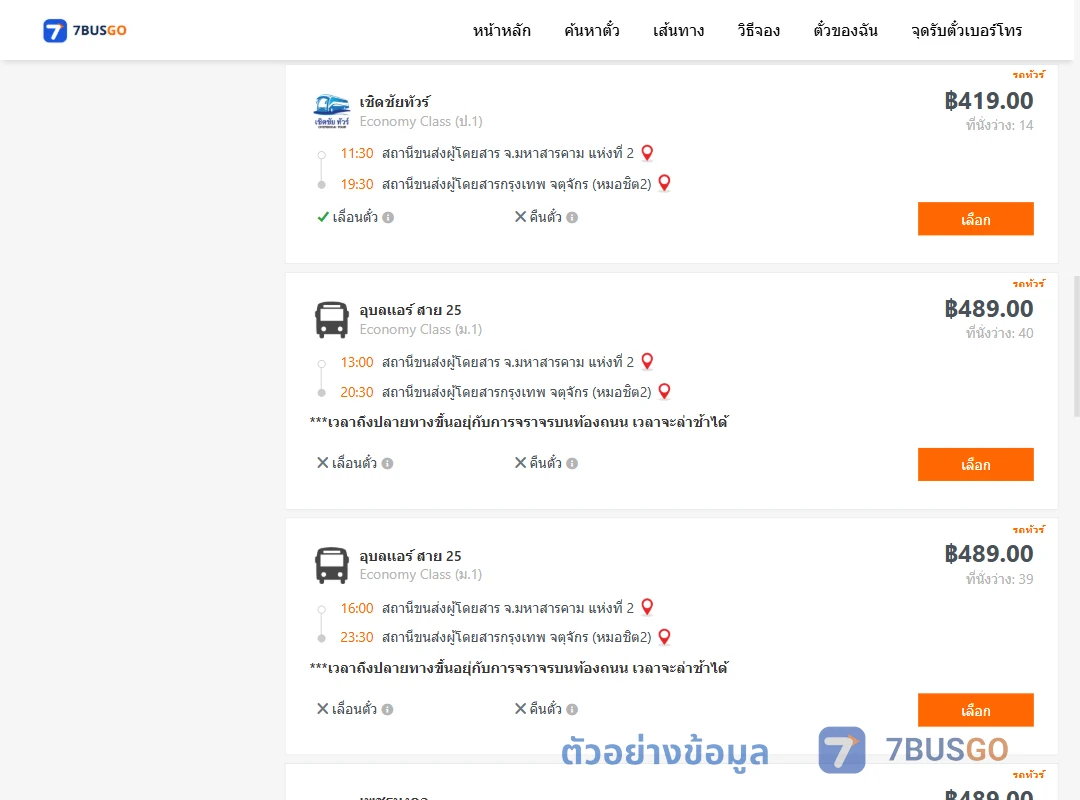
Task: Select the 16:00 อุบลแอร์ trip with เลือก
Action: [x=975, y=710]
